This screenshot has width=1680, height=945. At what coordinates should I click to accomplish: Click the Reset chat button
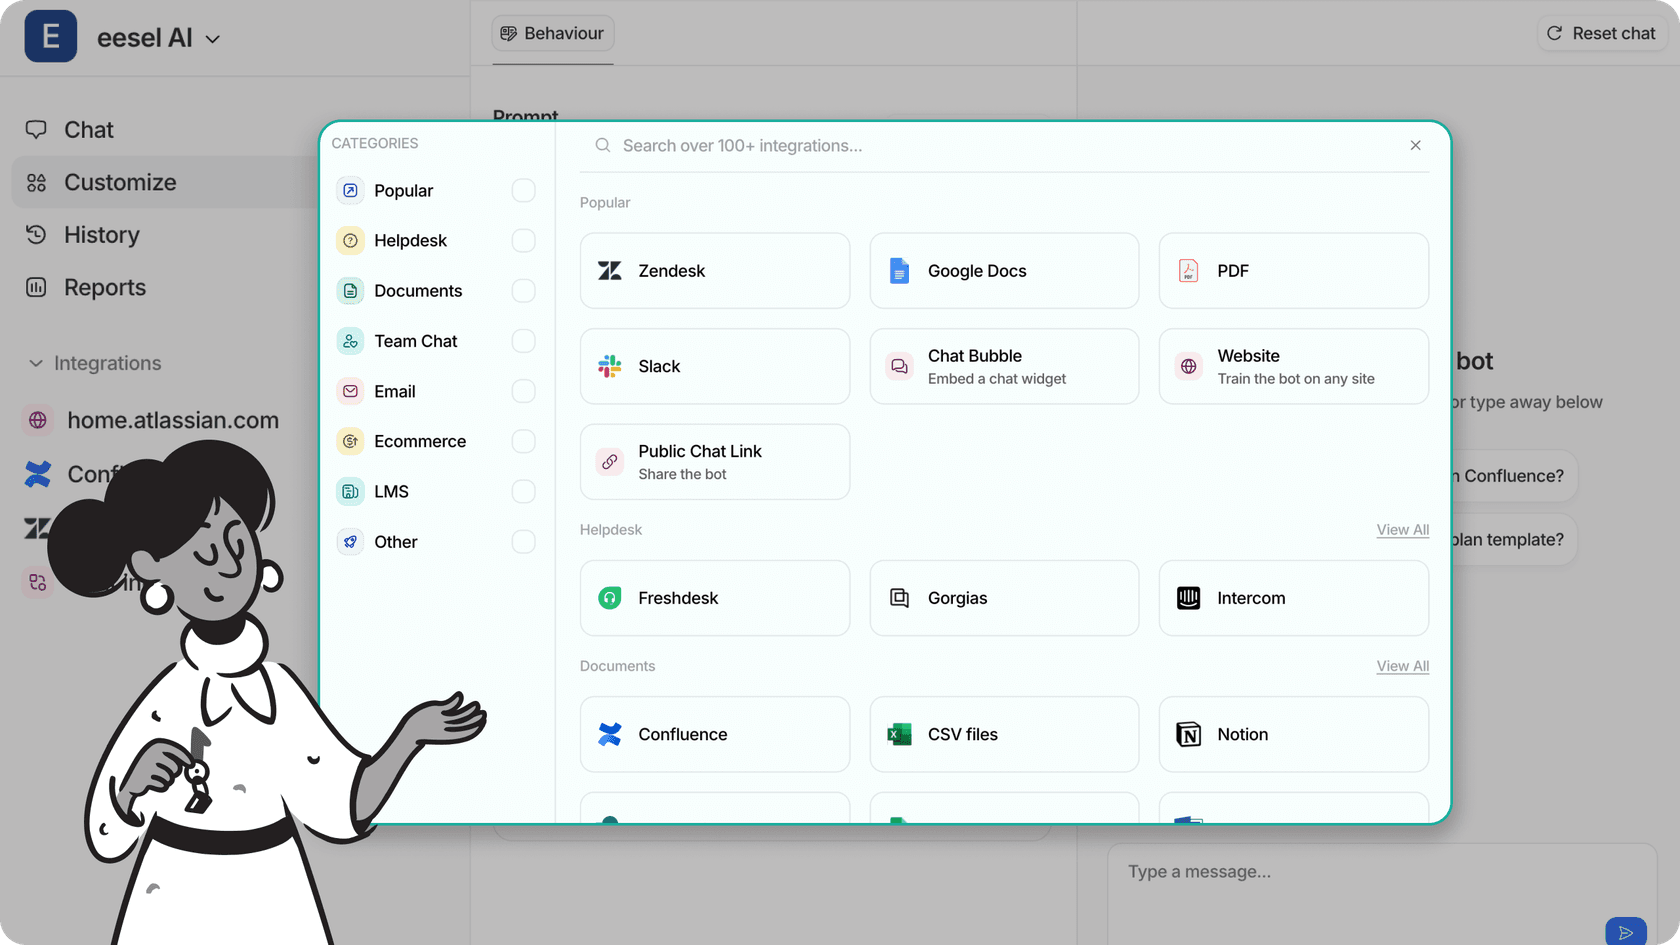tap(1601, 33)
